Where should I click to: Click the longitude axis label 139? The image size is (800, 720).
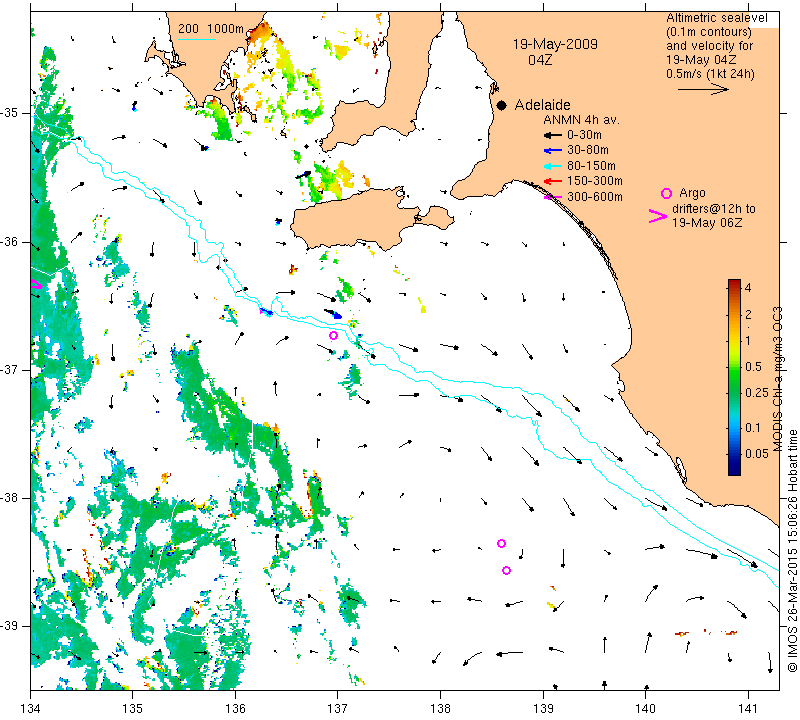543,709
